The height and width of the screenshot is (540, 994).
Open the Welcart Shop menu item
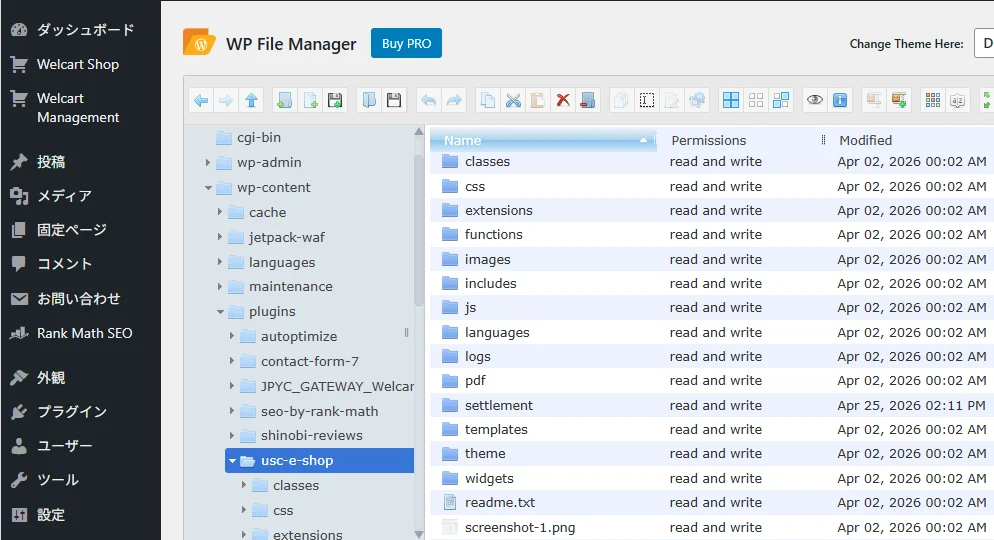click(x=81, y=64)
